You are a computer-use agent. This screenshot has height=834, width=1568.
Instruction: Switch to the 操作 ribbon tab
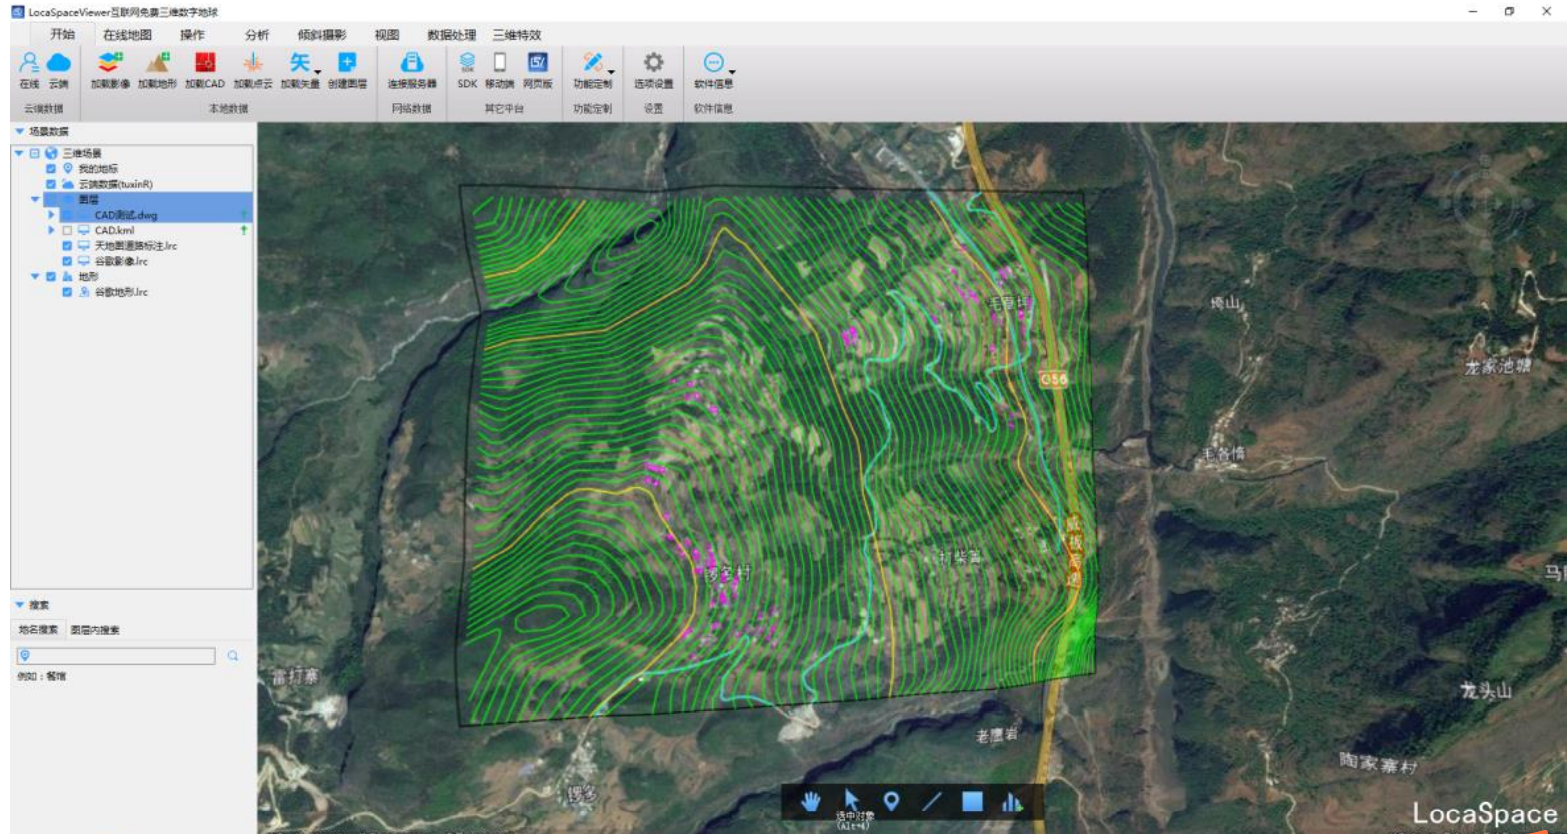click(192, 35)
